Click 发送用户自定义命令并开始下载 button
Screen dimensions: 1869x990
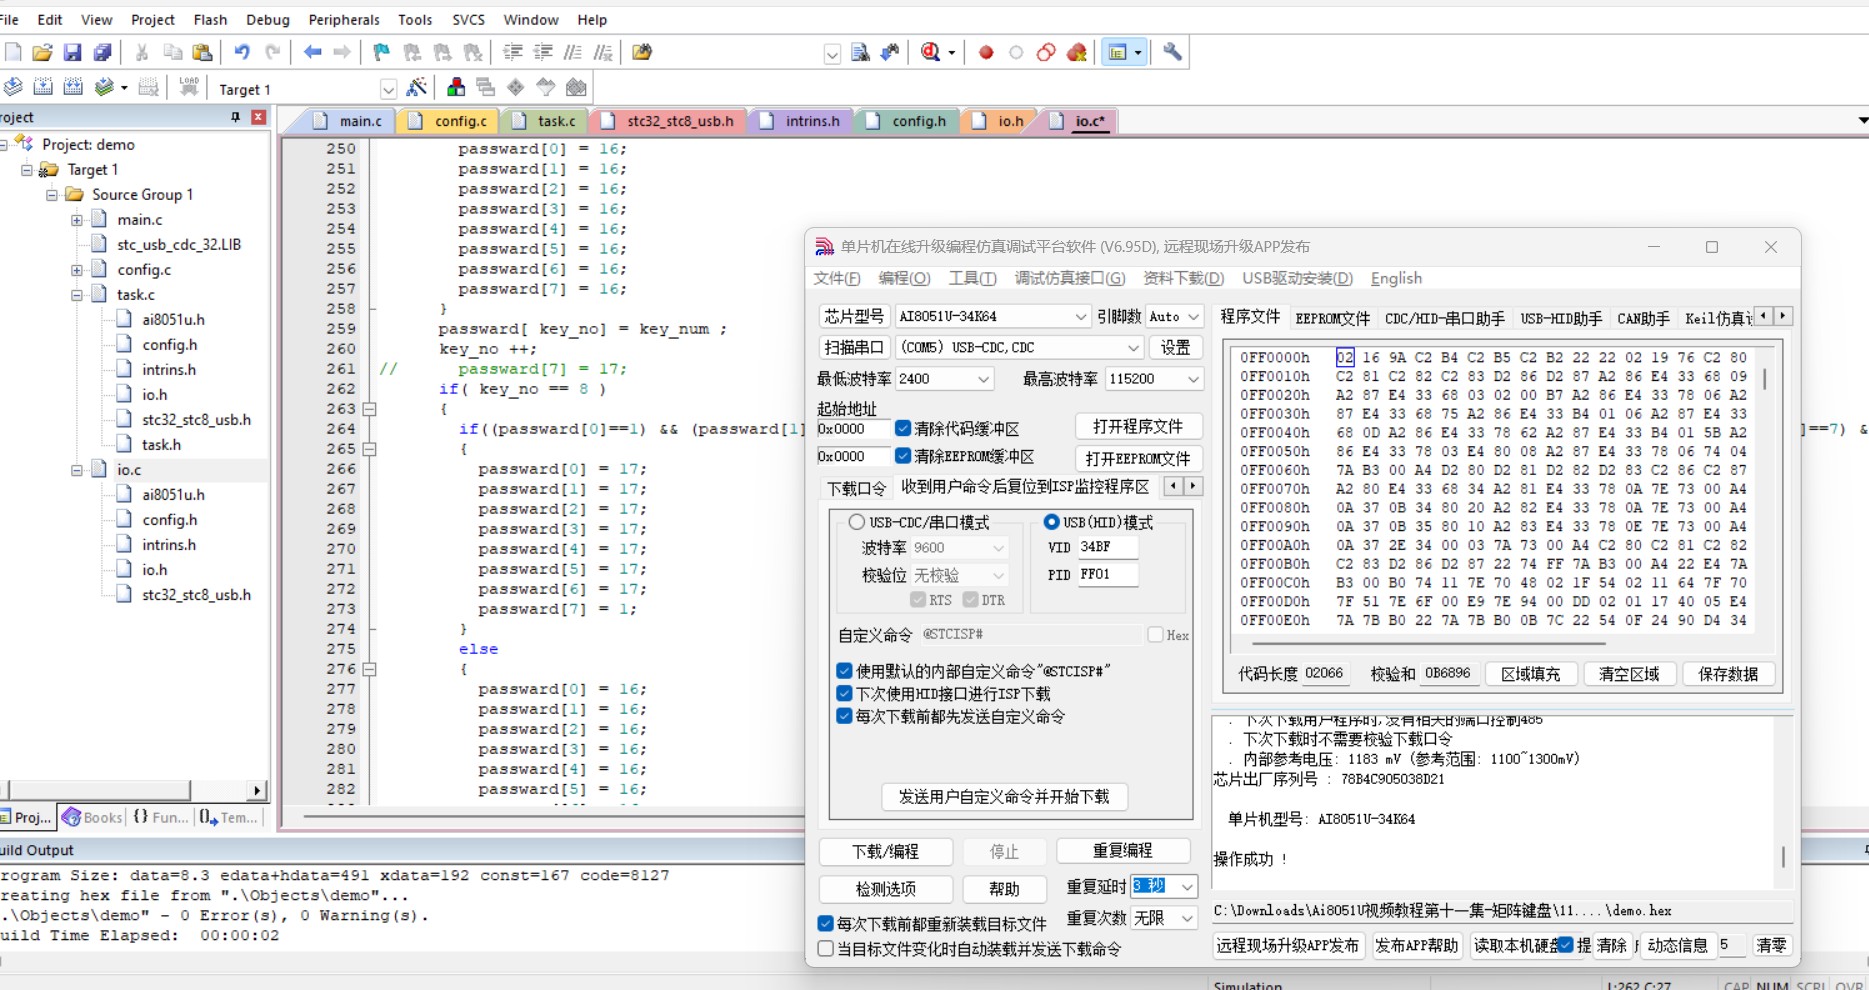pyautogui.click(x=1003, y=796)
